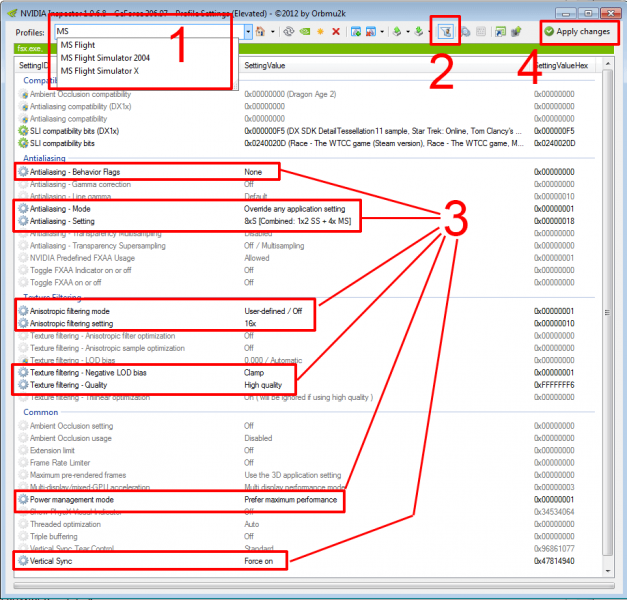Select the Override any application setting value
The width and height of the screenshot is (627, 600).
tap(295, 208)
